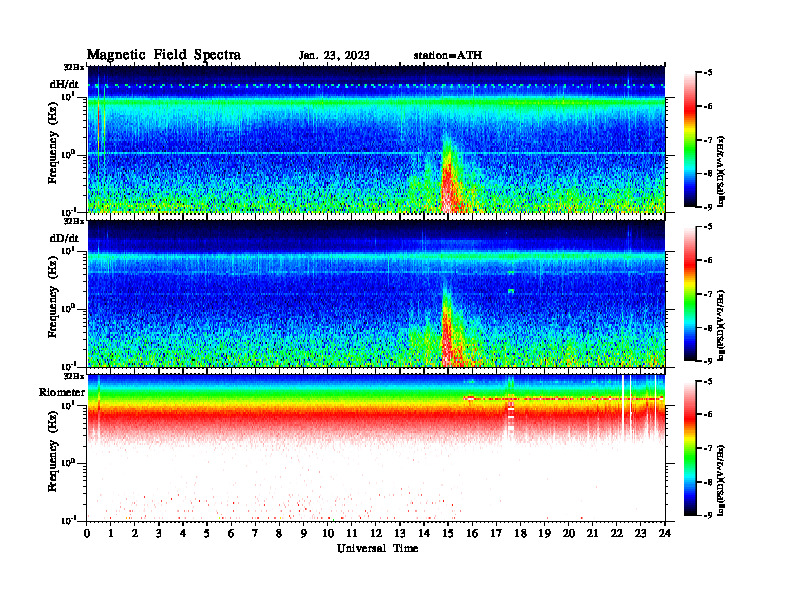Screen dimensions: 792x612
Task: Click the color bar beside the Riometer panel
Action: pyautogui.click(x=690, y=448)
